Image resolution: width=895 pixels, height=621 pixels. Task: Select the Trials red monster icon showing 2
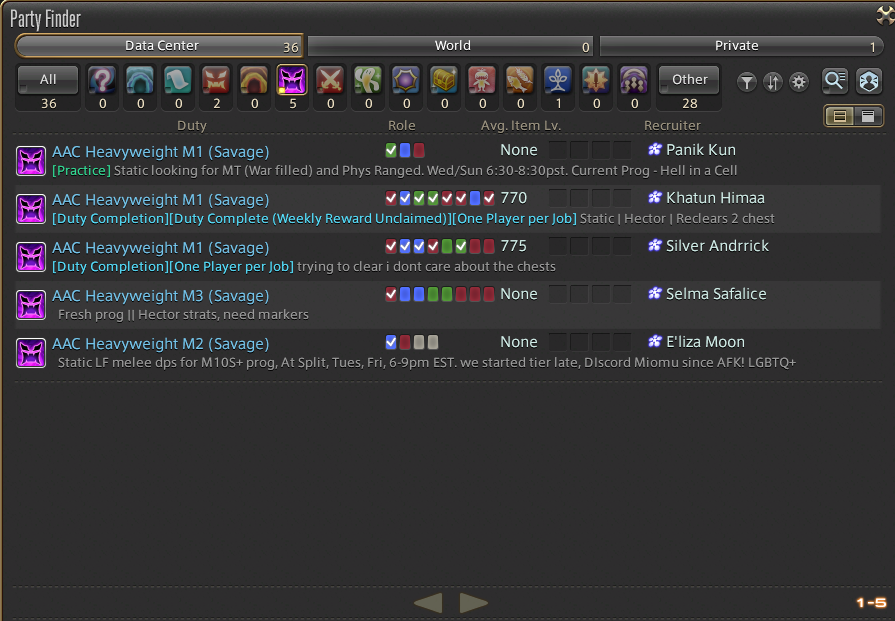(216, 80)
